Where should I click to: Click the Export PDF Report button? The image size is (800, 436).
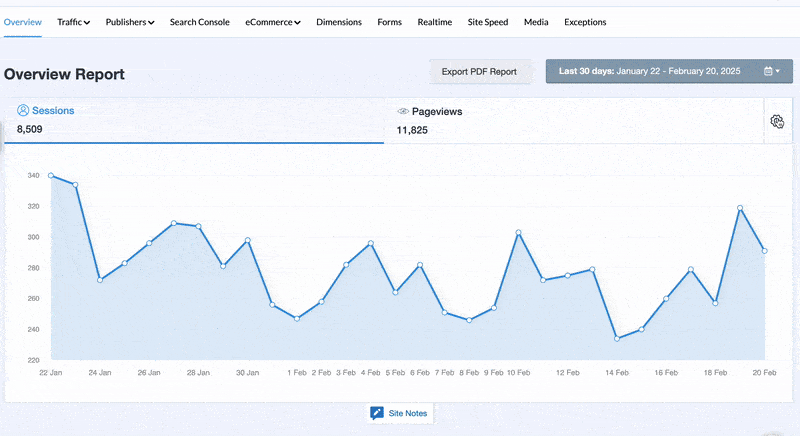pos(479,72)
